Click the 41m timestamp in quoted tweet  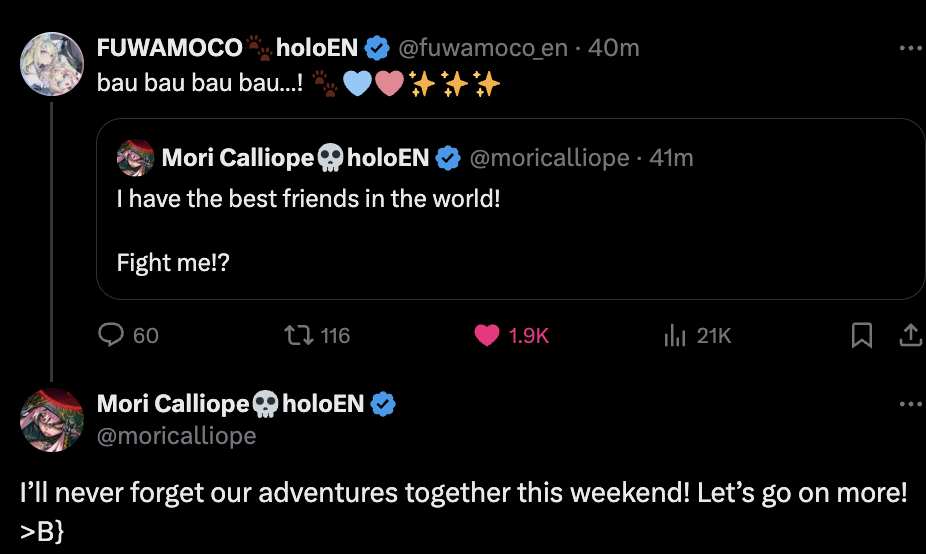[x=671, y=158]
